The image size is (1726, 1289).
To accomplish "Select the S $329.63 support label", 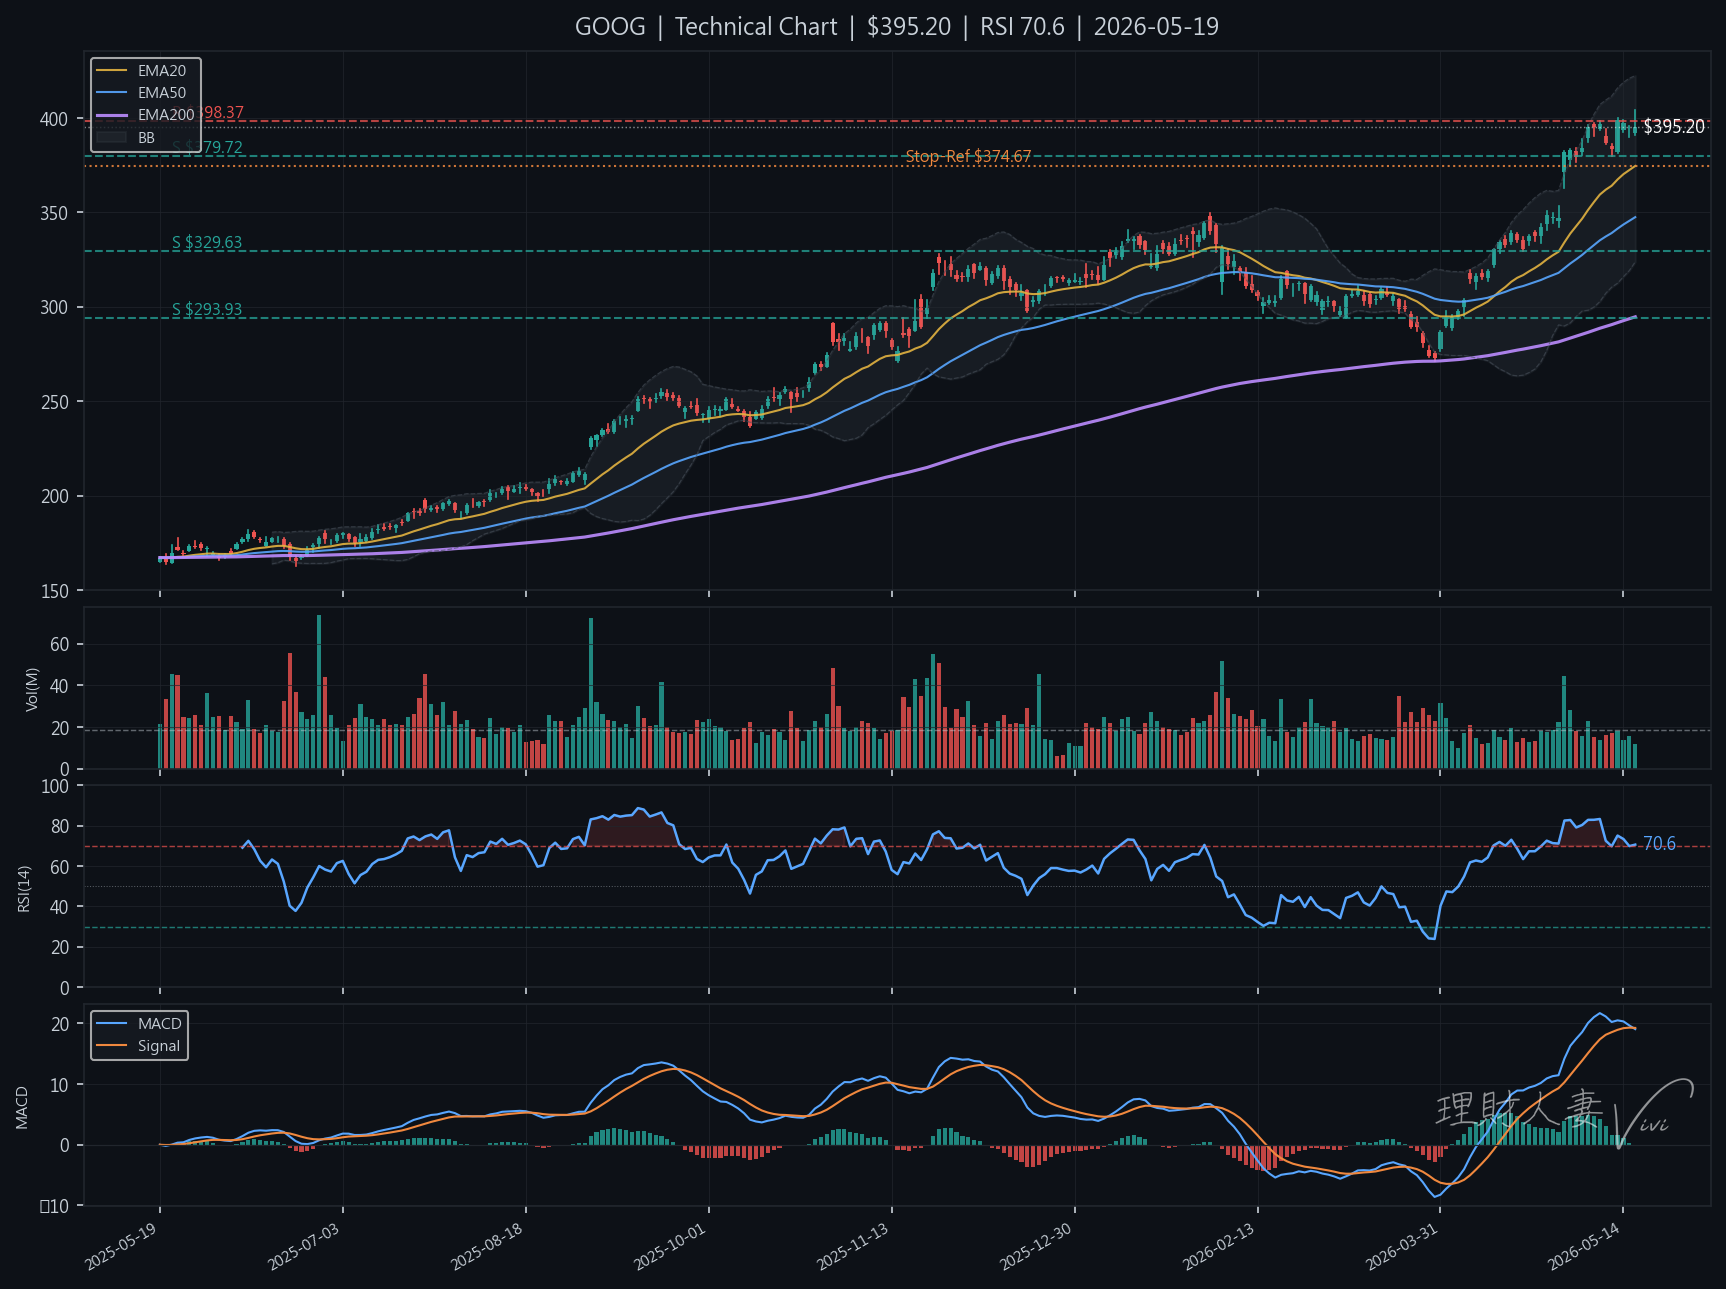I will click(207, 243).
